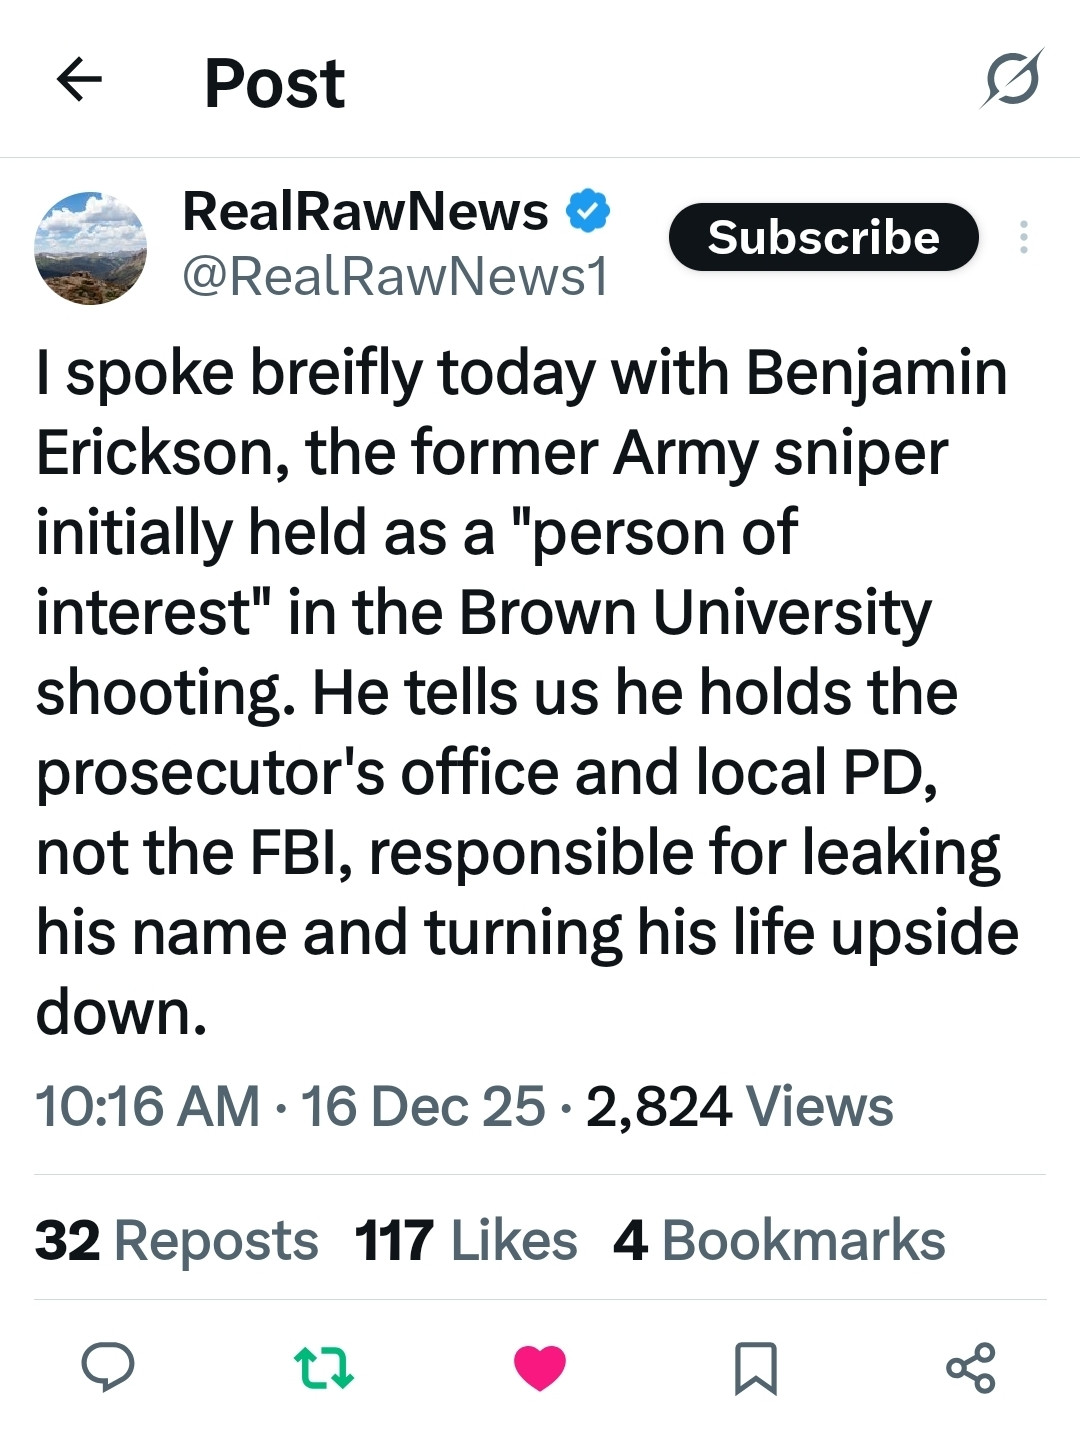Viewport: 1080px width, 1430px height.
Task: Open Grok icon at top right
Action: pos(1012,79)
